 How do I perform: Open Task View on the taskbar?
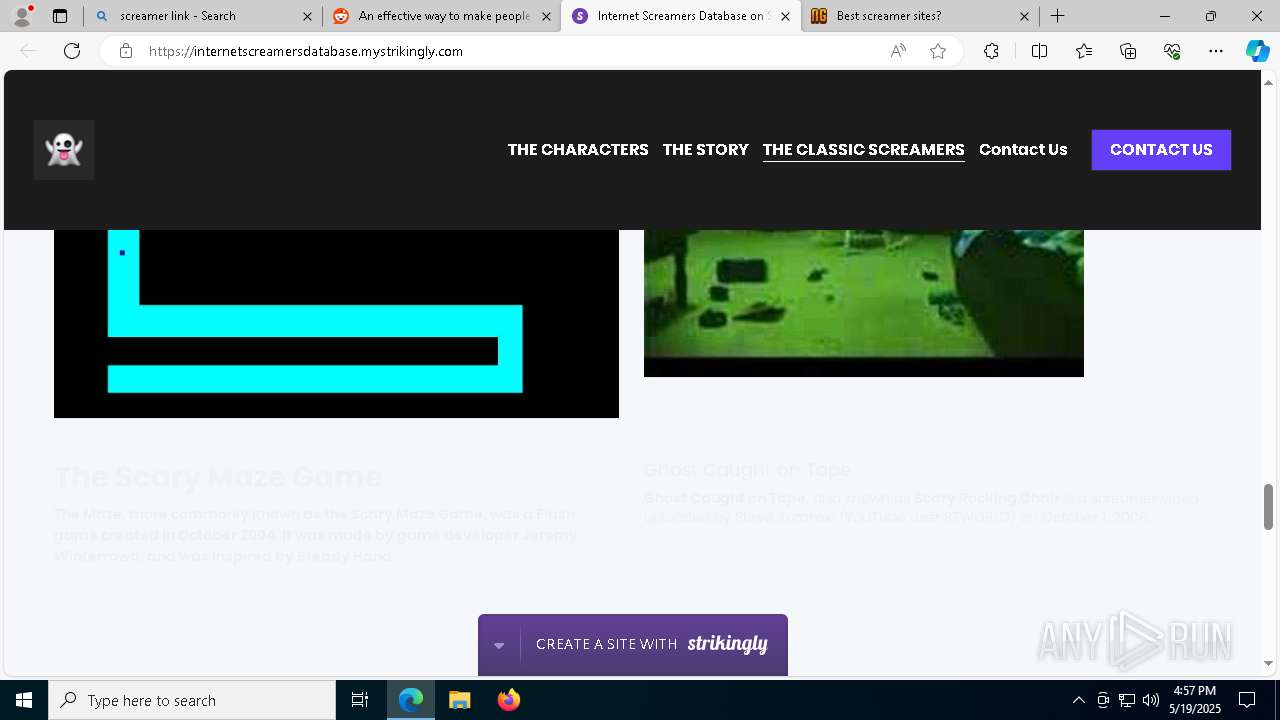360,700
